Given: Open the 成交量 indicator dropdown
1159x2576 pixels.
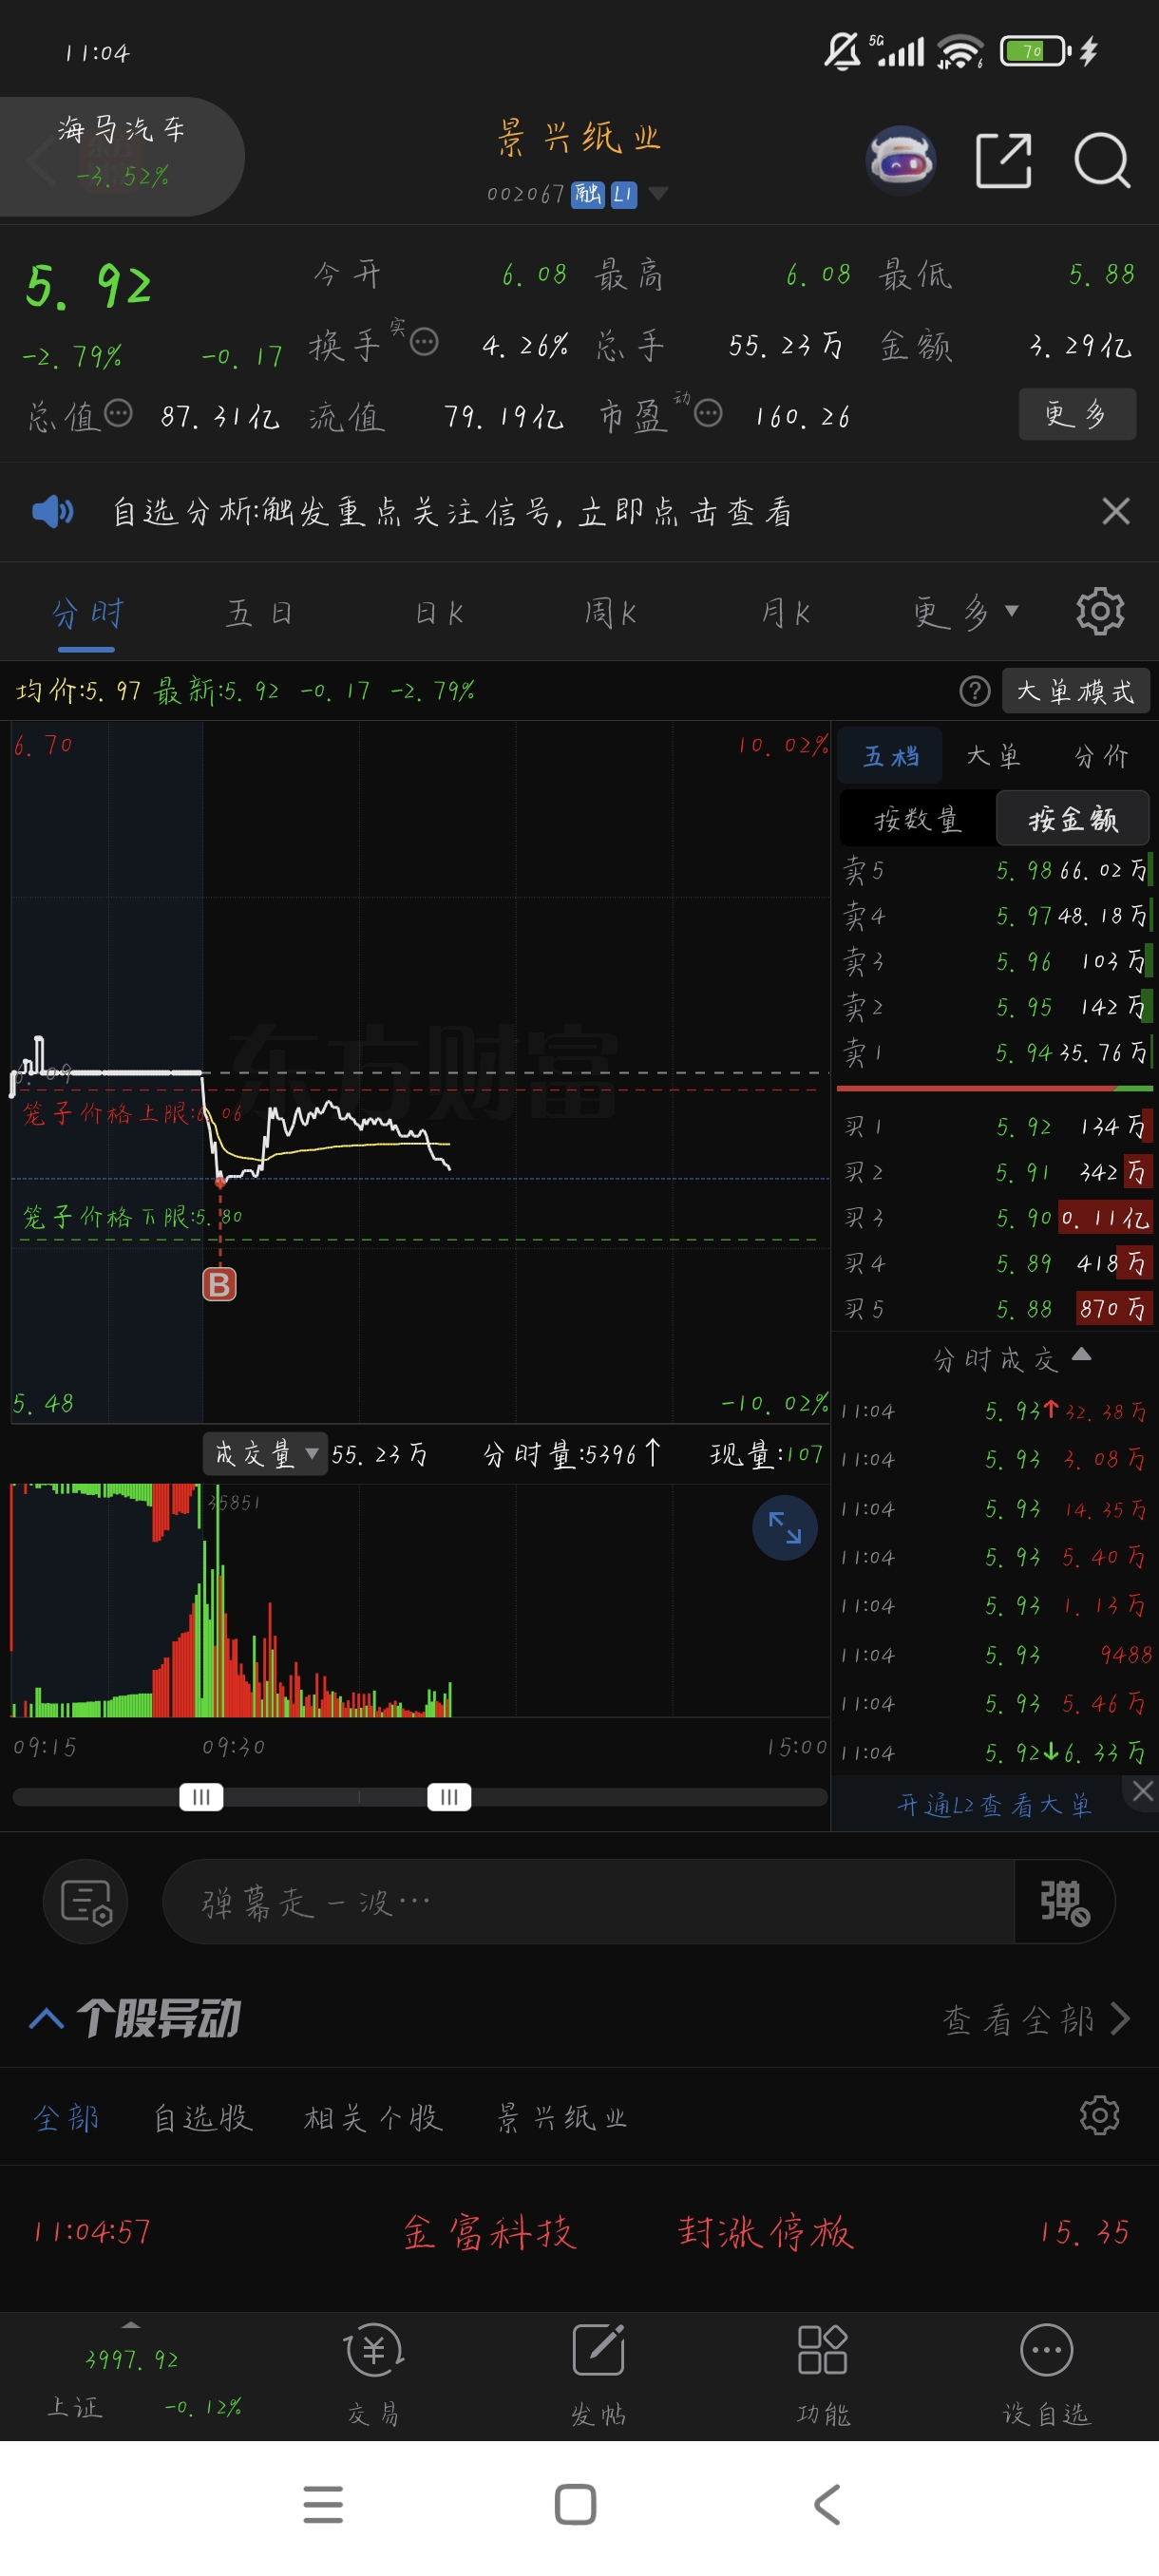Looking at the screenshot, I should click(x=265, y=1453).
